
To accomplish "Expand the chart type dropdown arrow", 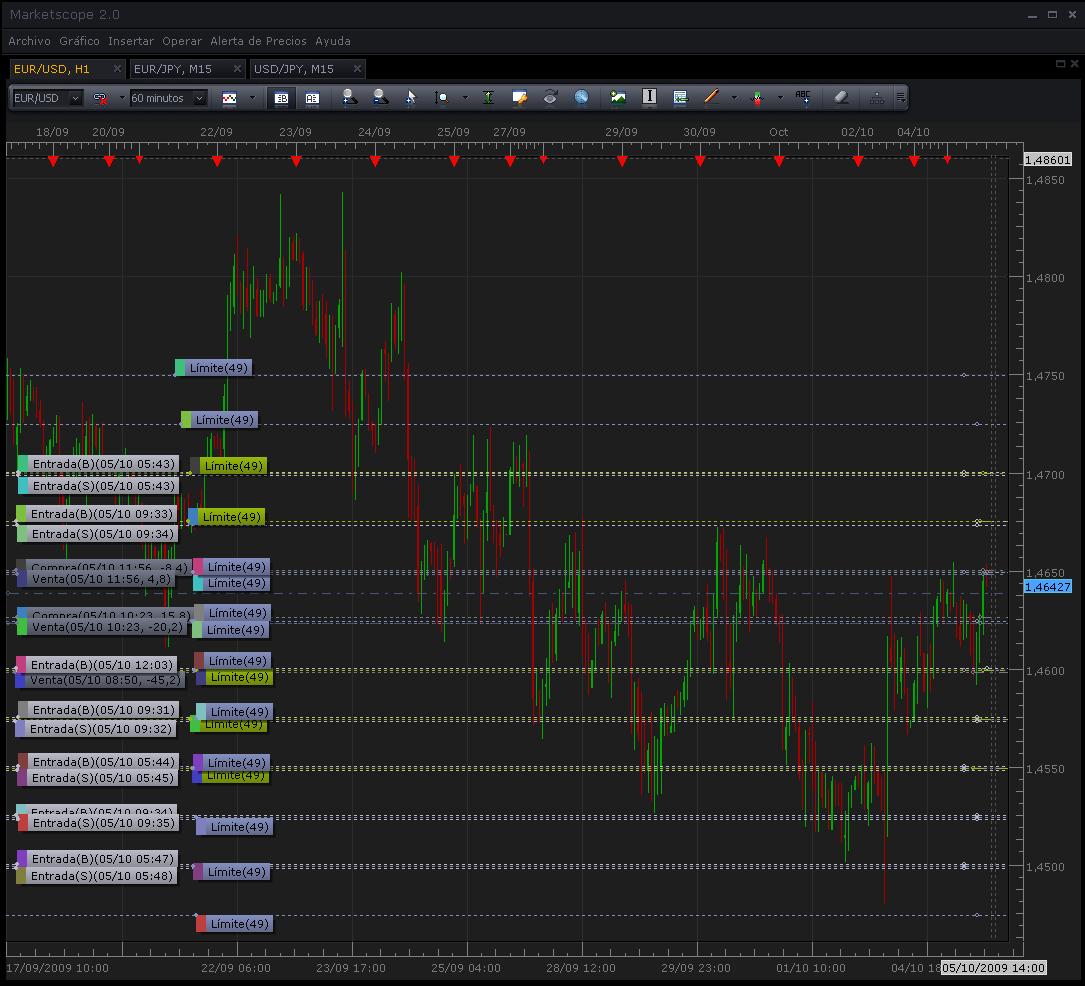I will pyautogui.click(x=252, y=98).
